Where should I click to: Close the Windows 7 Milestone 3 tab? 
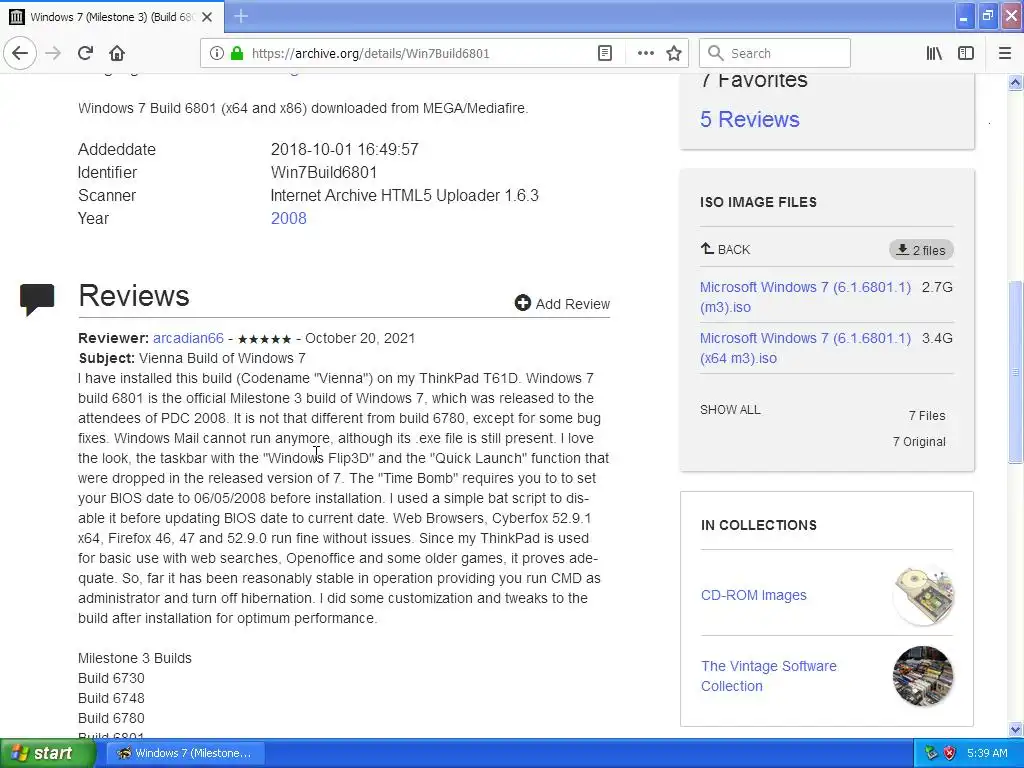click(207, 17)
